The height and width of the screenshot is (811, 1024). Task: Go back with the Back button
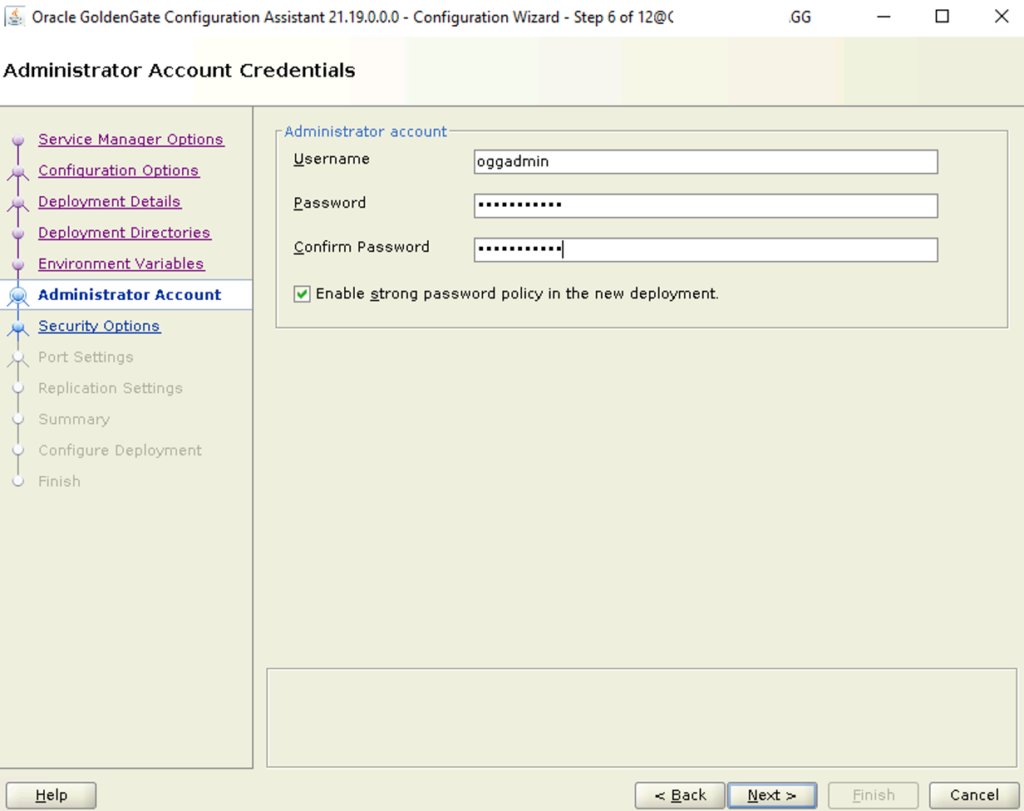[680, 795]
